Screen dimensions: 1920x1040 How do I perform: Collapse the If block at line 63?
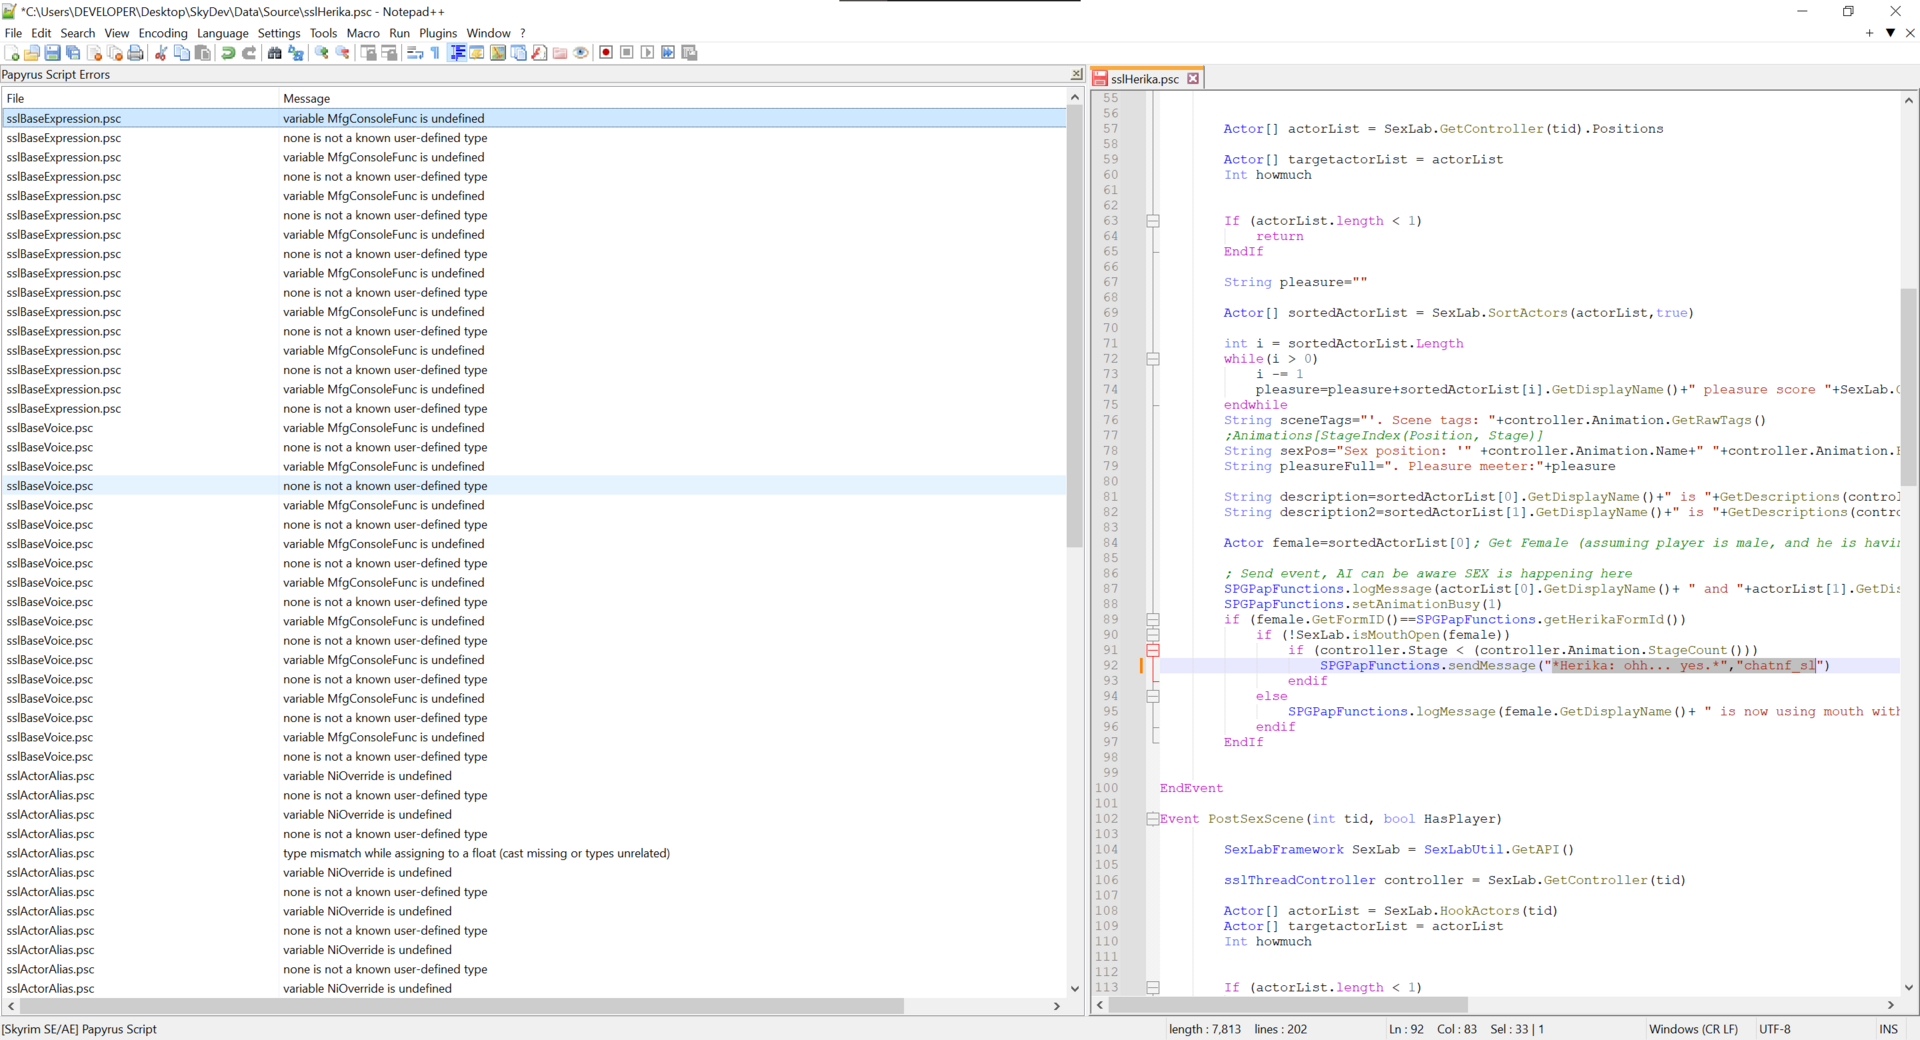click(x=1152, y=221)
